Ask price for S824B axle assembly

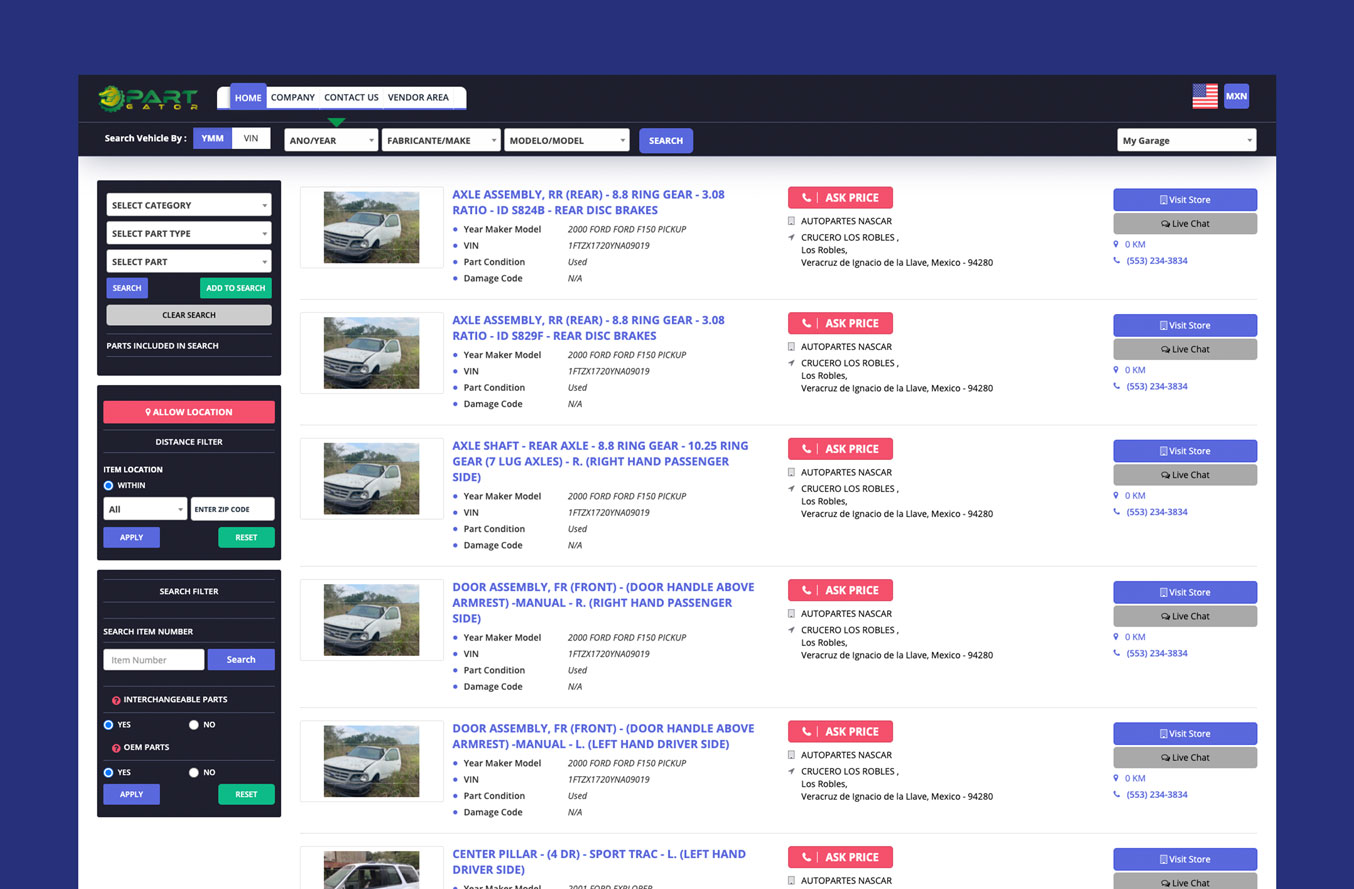tap(840, 198)
